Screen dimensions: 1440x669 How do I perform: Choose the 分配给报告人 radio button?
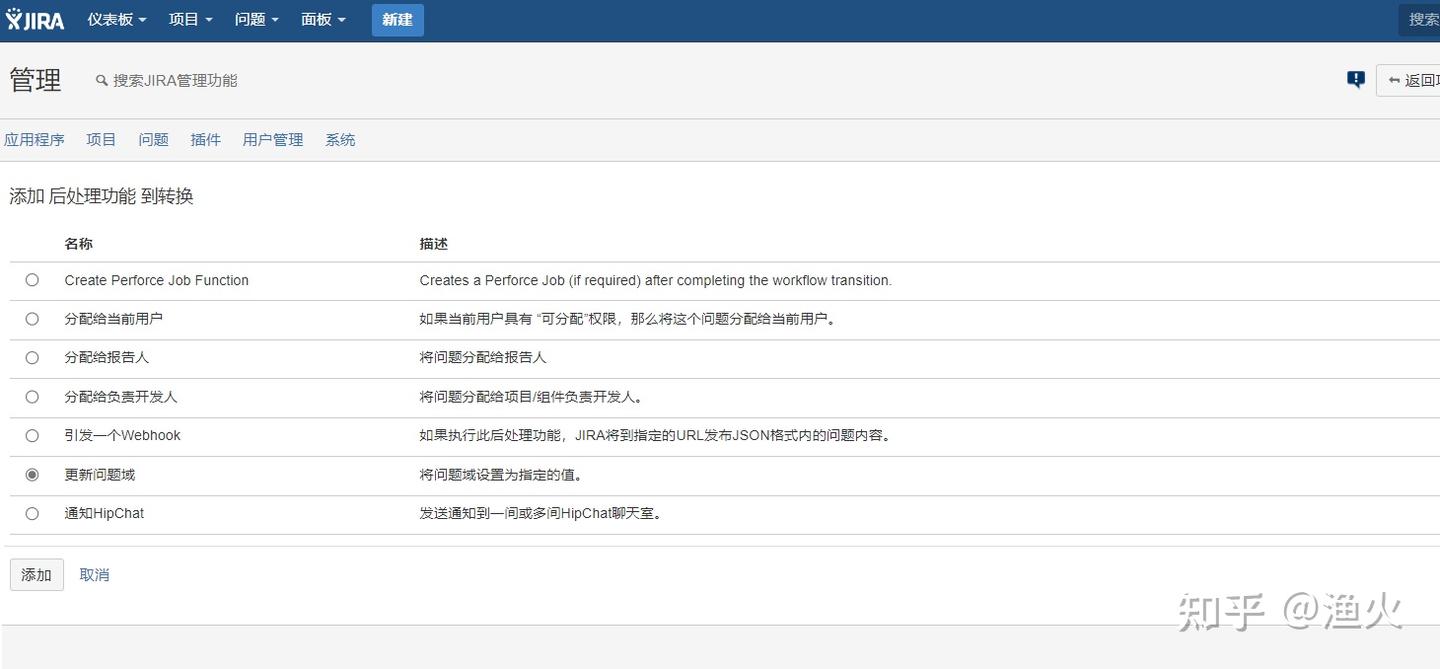tap(32, 358)
